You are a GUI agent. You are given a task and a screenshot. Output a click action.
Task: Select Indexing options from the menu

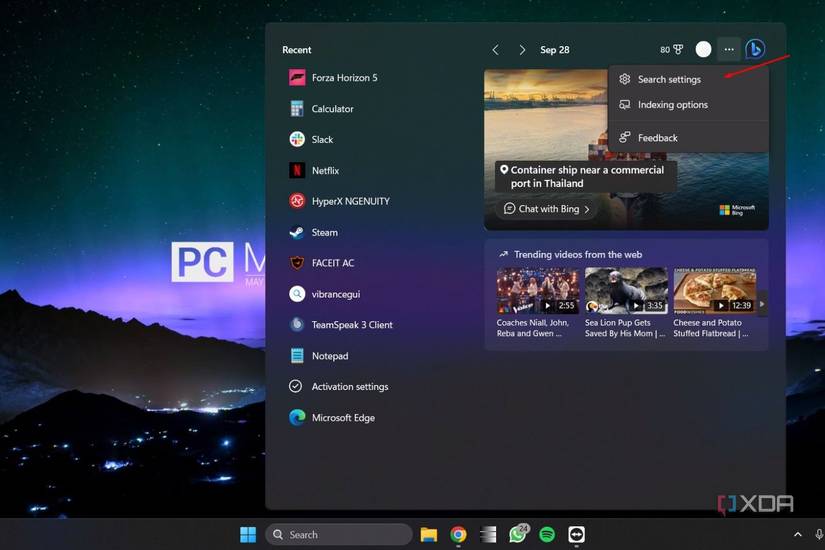click(x=688, y=105)
